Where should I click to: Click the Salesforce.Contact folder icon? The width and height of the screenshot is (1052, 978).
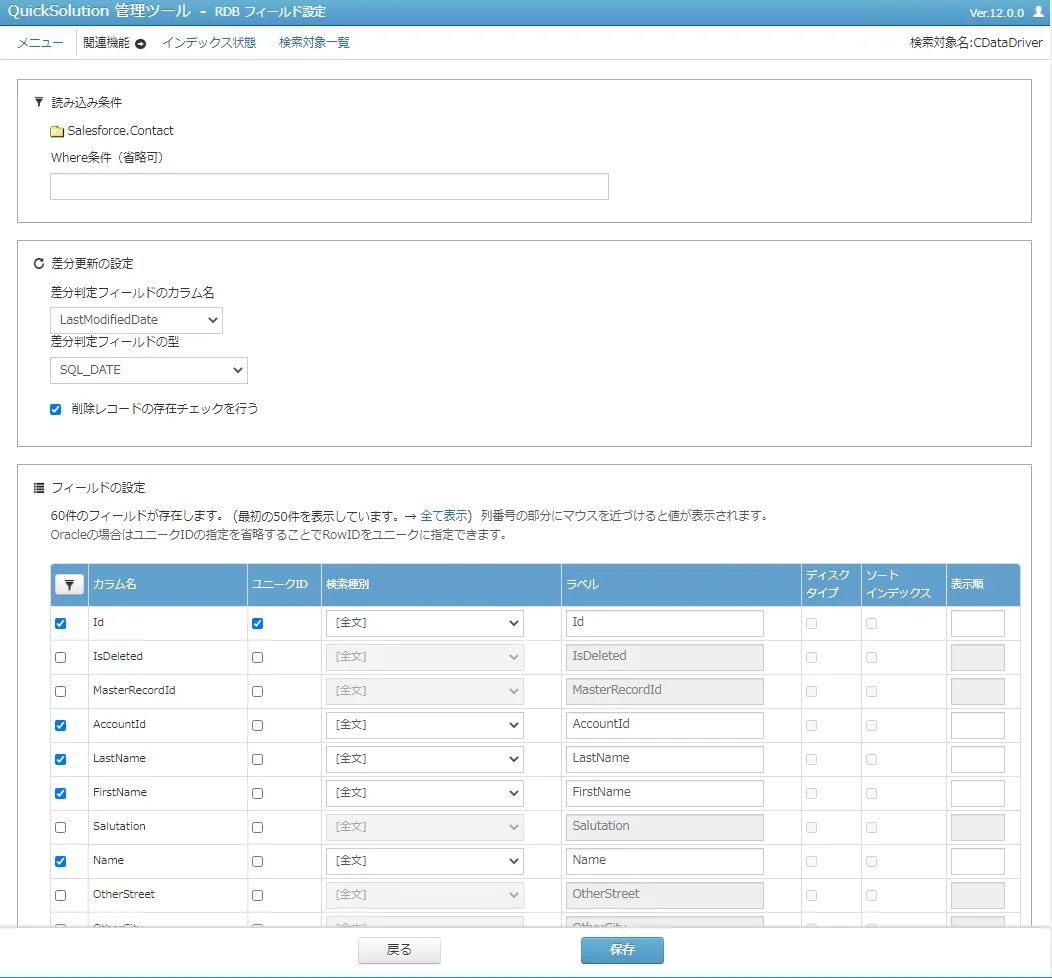[x=57, y=131]
